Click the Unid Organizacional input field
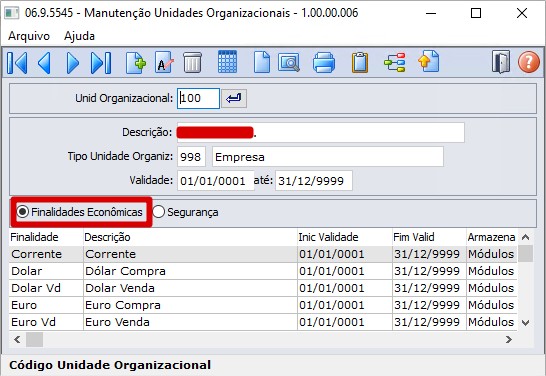This screenshot has width=546, height=376. point(198,99)
